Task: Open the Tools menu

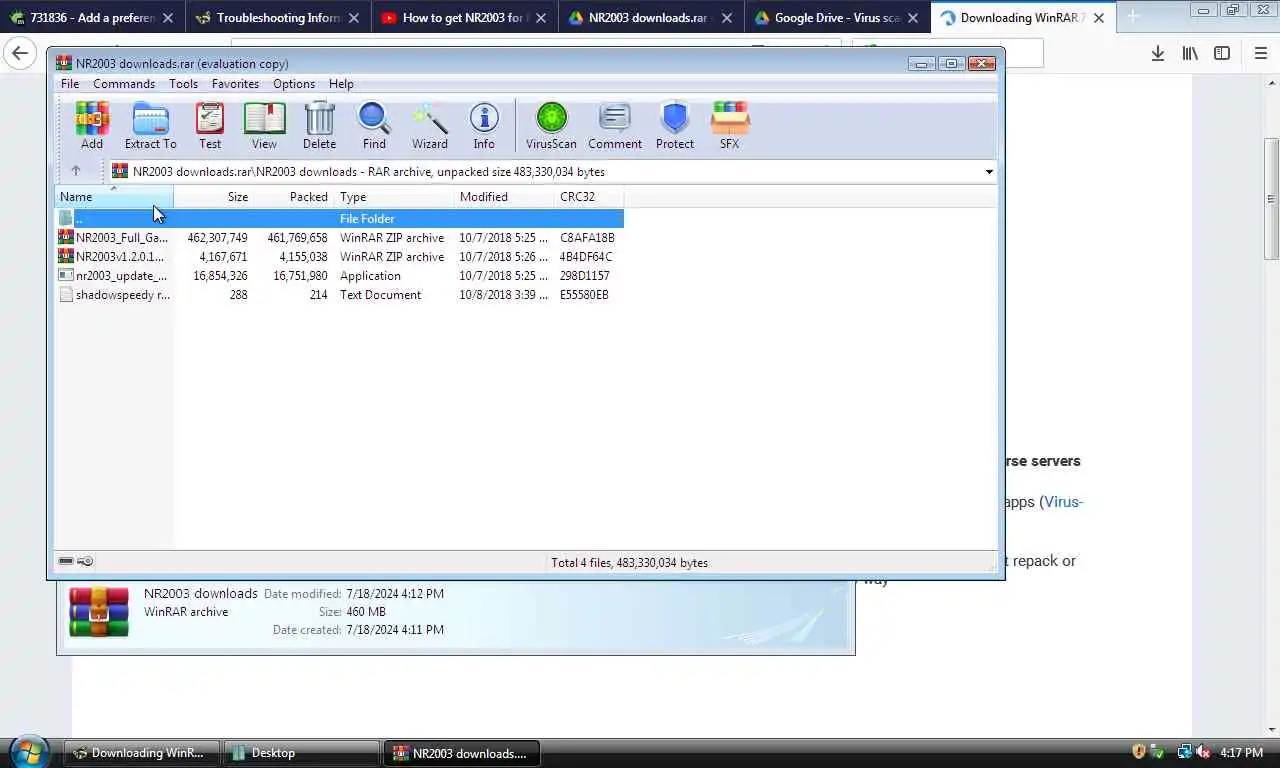Action: [183, 84]
